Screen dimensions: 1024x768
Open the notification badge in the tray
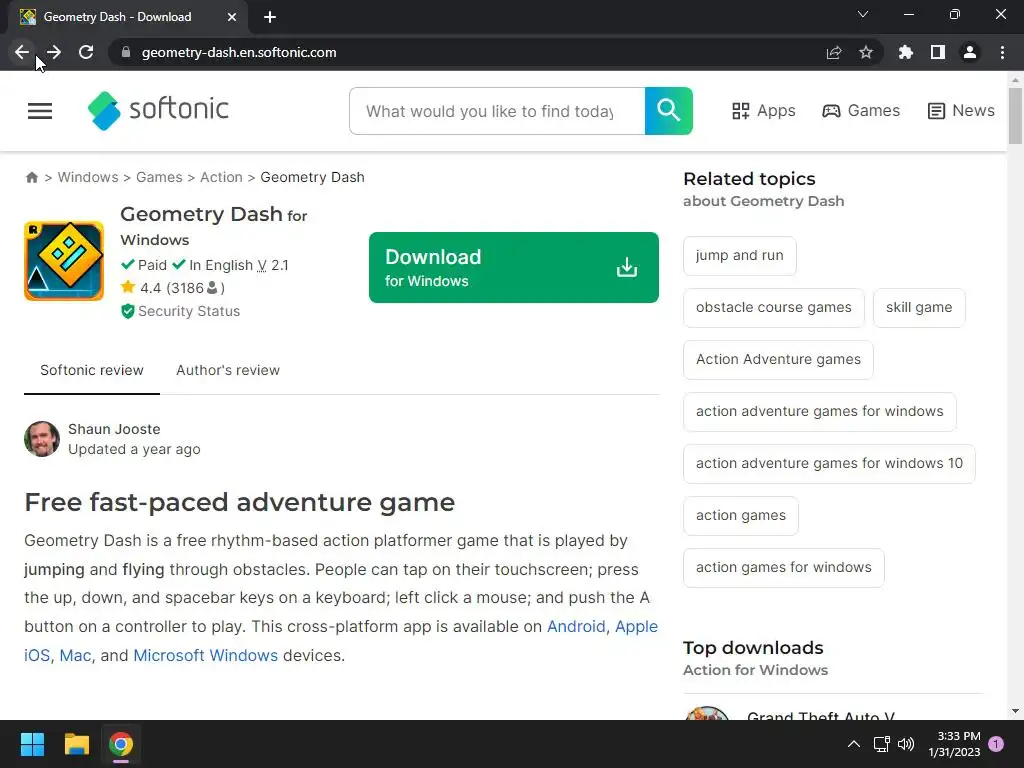coord(996,743)
